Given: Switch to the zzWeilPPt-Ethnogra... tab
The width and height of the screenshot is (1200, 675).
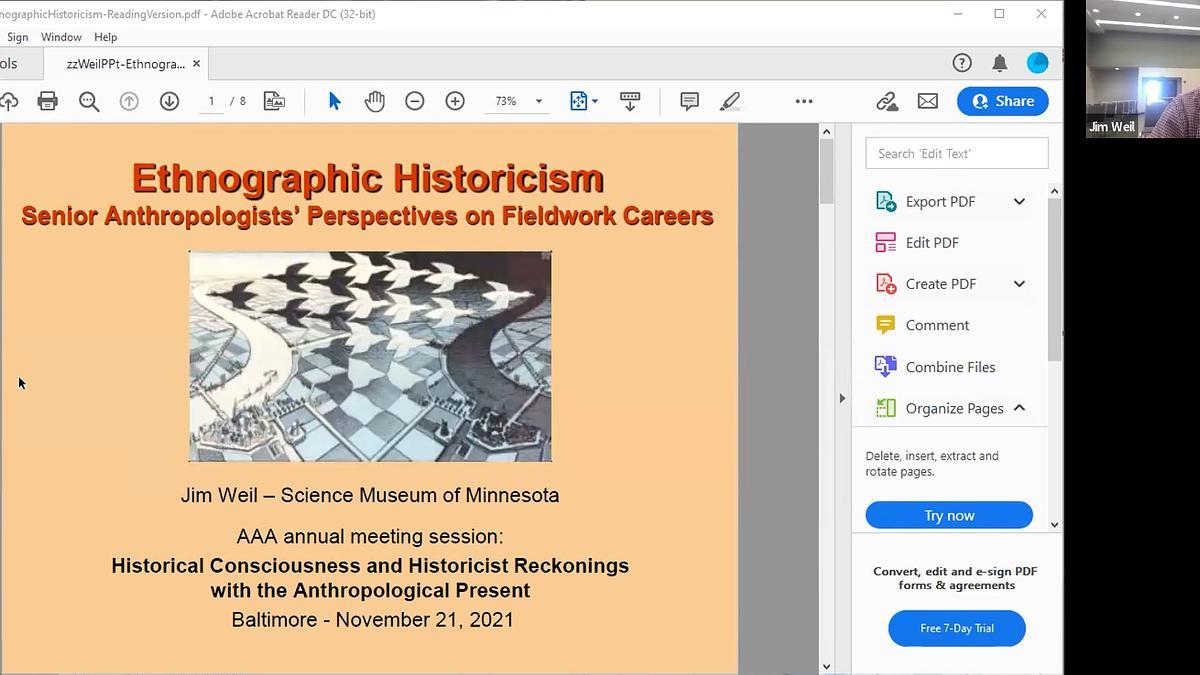Looking at the screenshot, I should click(126, 64).
